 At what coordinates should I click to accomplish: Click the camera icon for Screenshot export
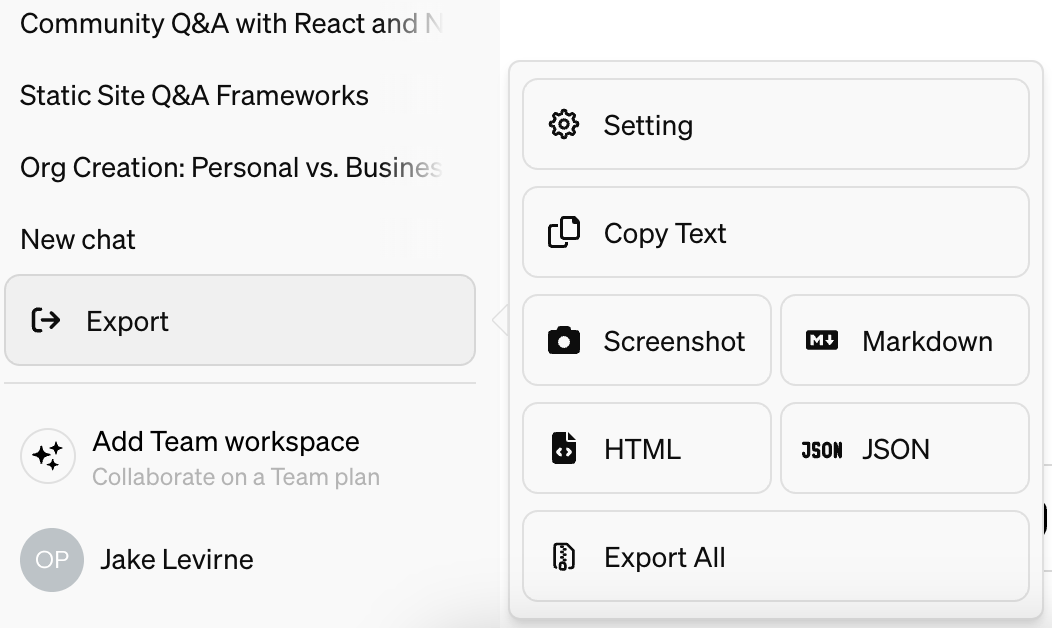coord(564,341)
